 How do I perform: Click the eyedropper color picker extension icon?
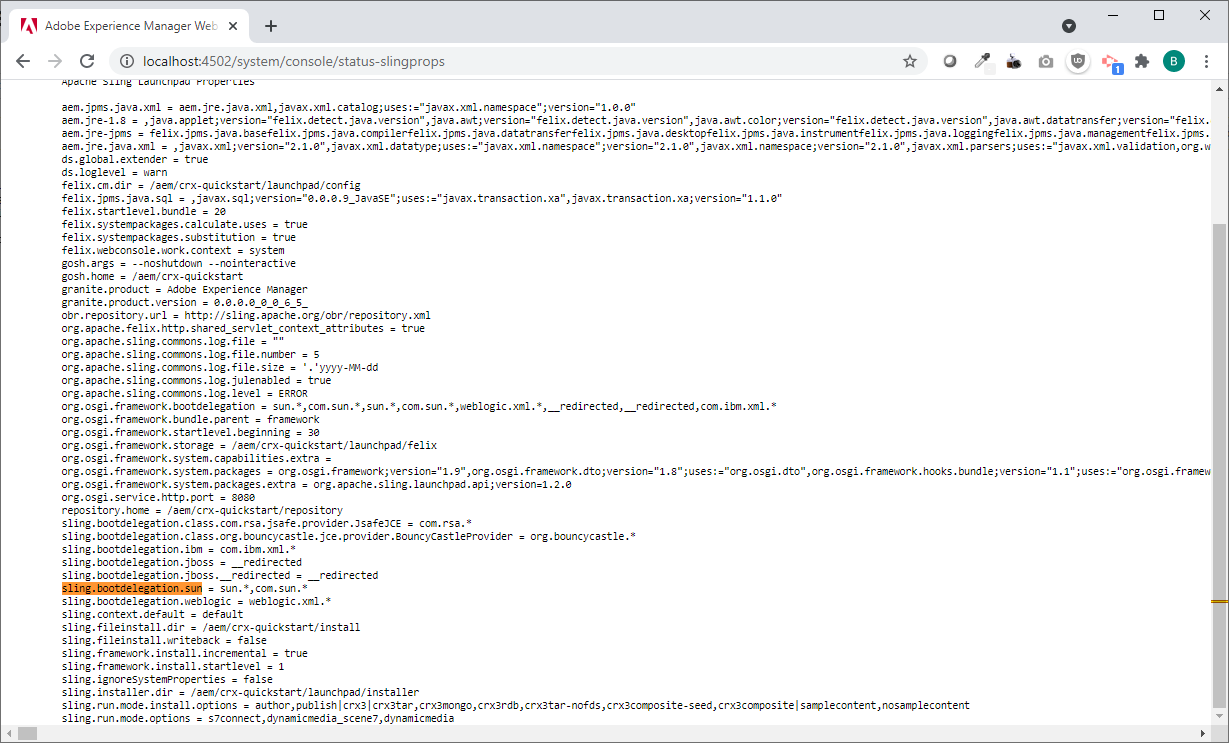(981, 61)
